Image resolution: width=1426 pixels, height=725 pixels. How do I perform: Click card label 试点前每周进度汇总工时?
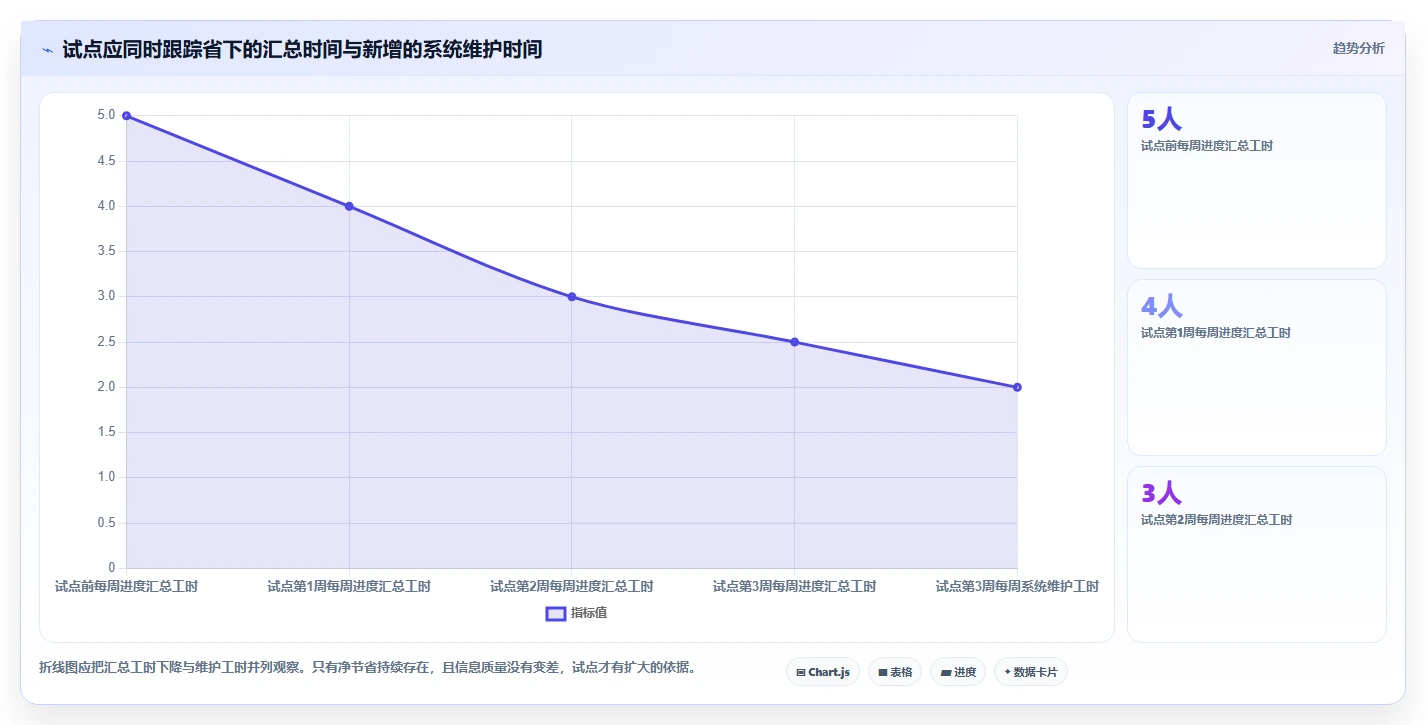(x=1207, y=146)
